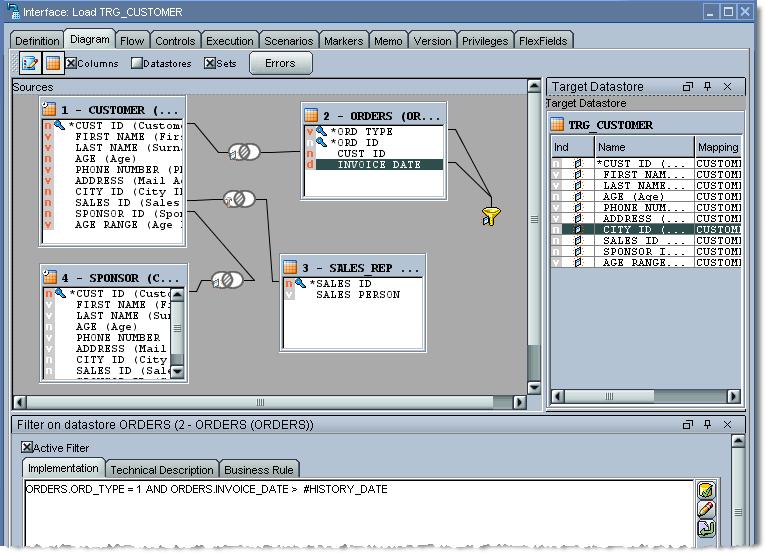765x553 pixels.
Task: Toggle the Columns checkbox
Action: (71, 63)
